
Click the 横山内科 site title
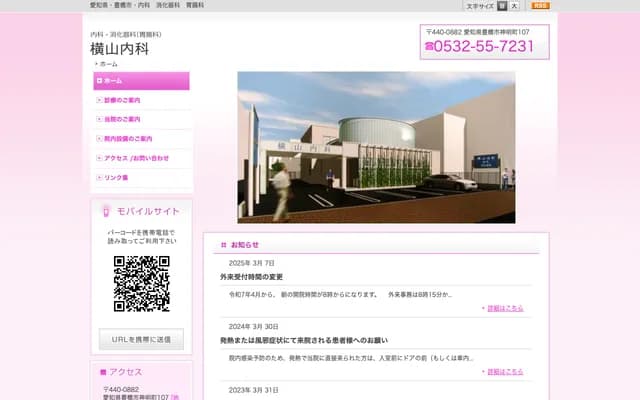pos(119,49)
